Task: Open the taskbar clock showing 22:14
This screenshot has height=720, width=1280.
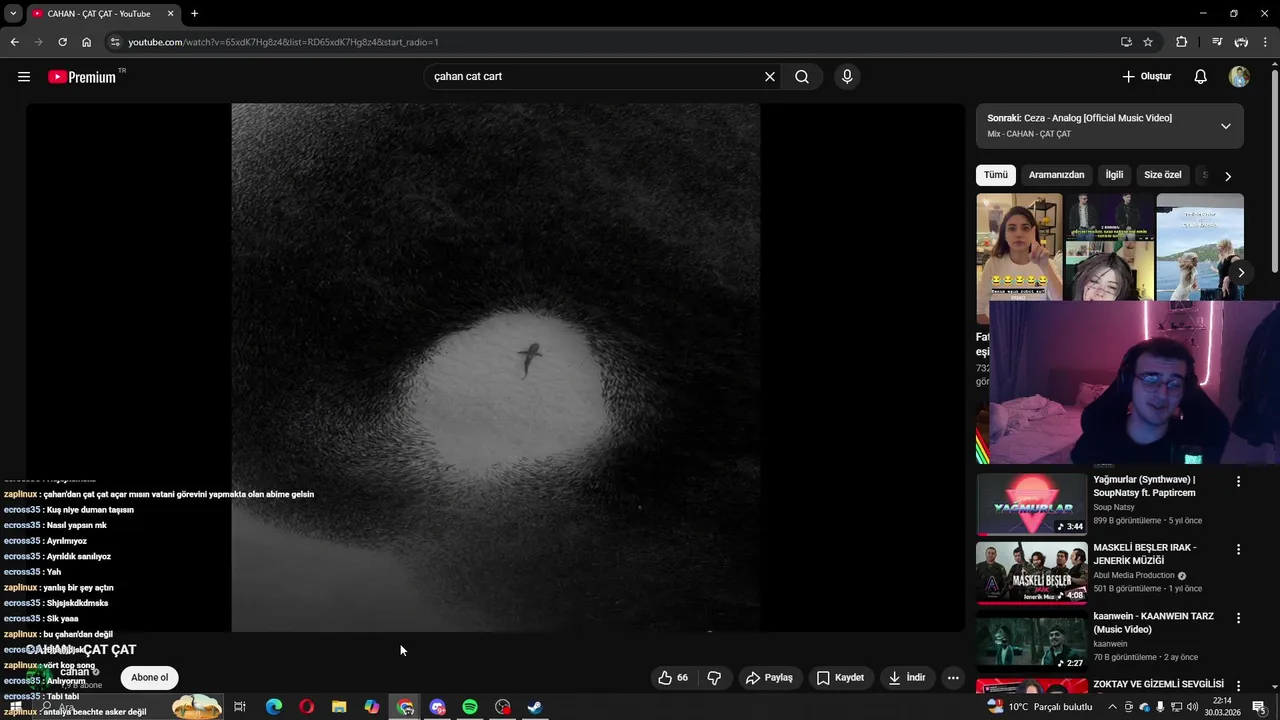Action: [1222, 707]
